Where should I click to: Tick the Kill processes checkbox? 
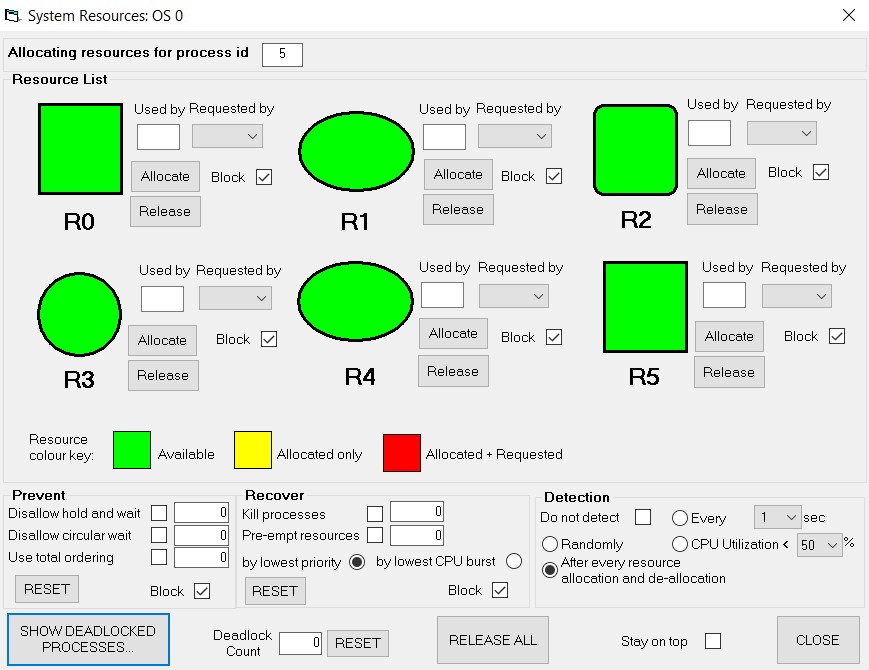click(x=375, y=513)
